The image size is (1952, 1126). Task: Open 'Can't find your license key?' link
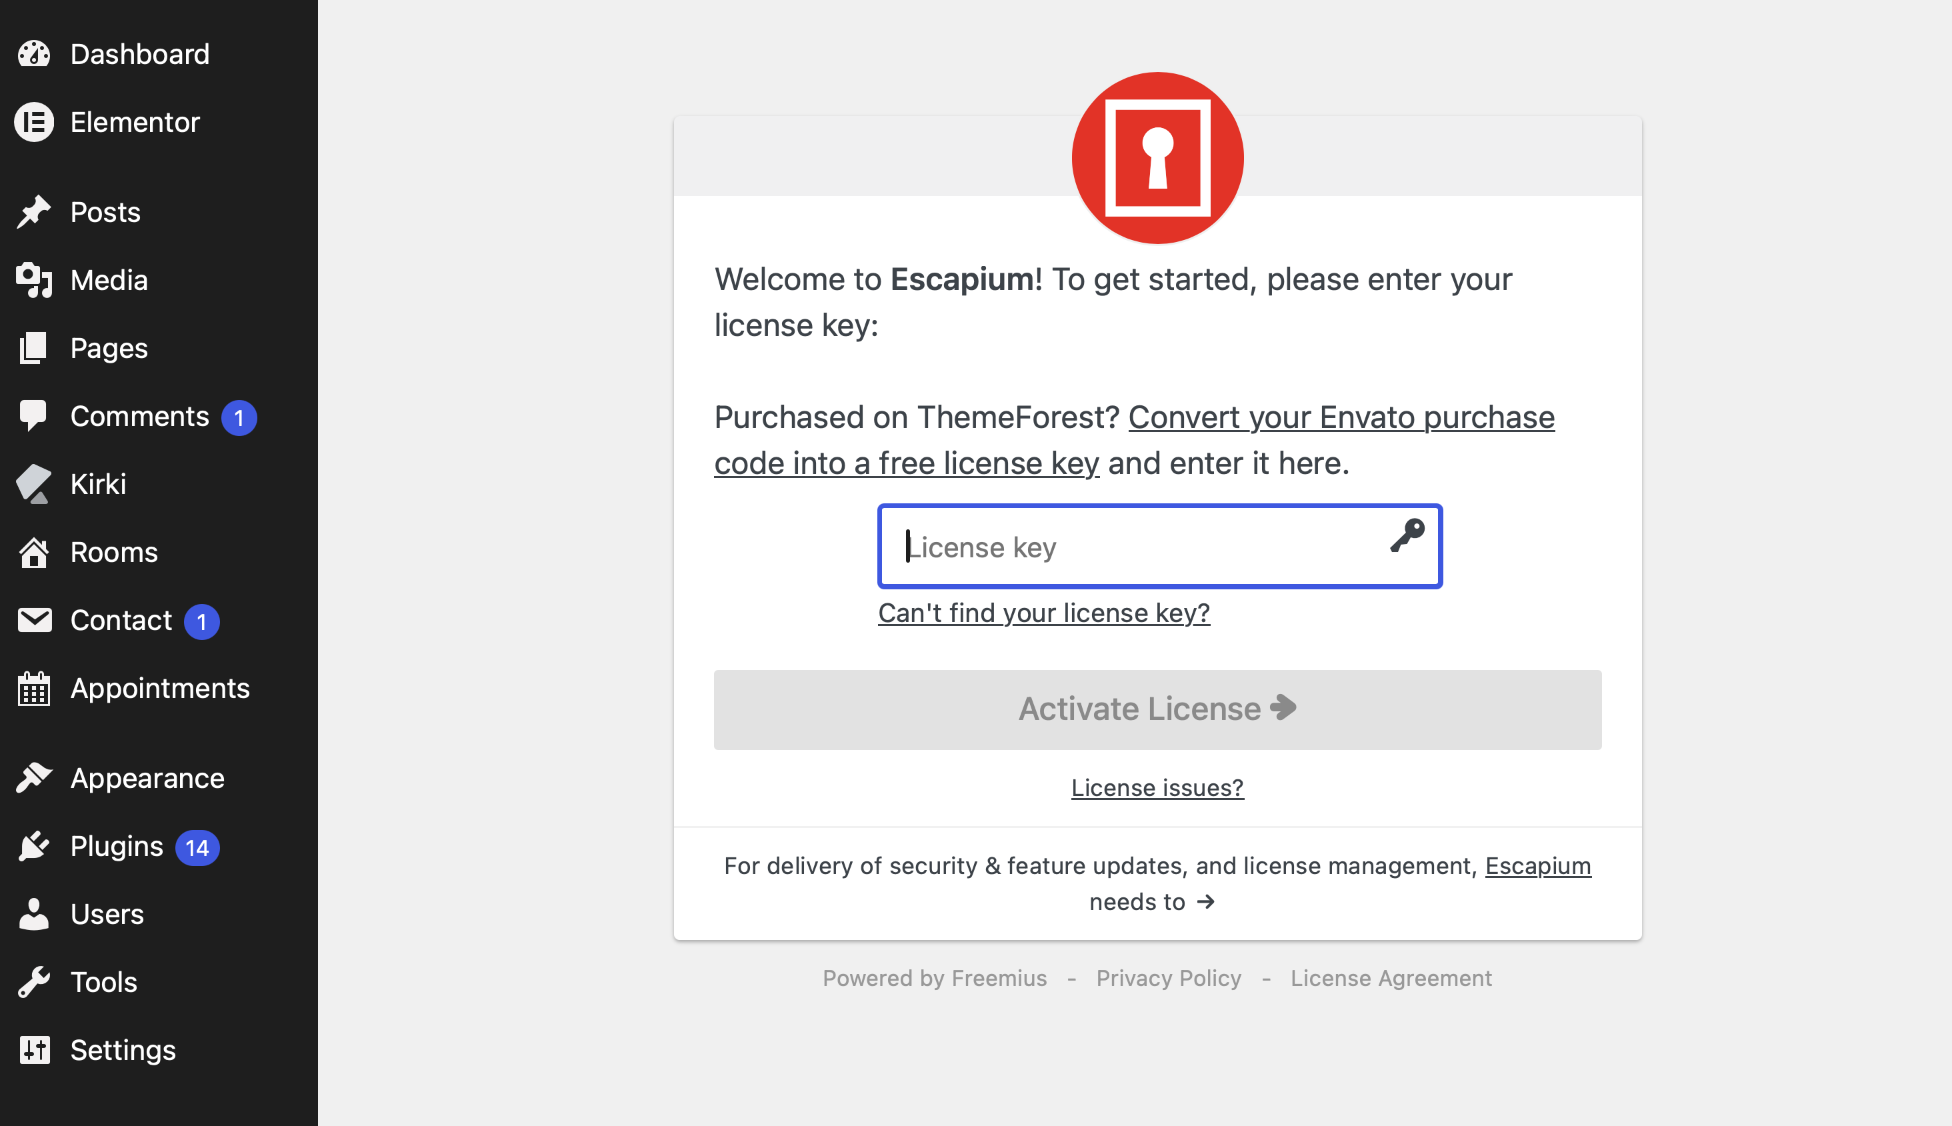(x=1044, y=613)
